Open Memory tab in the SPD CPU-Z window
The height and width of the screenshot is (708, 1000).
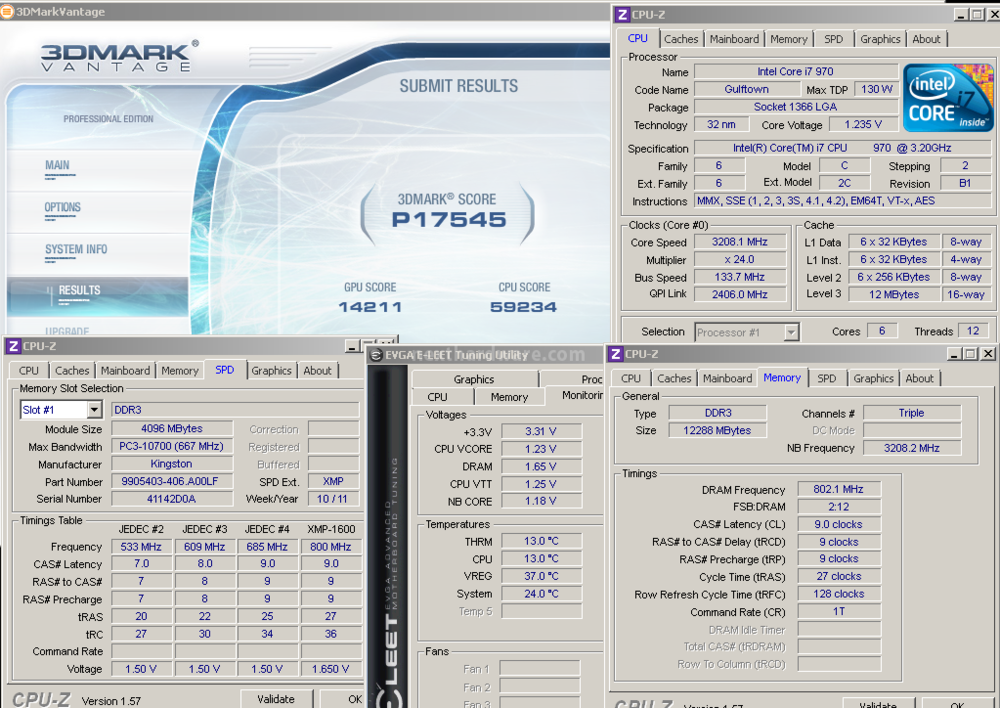pyautogui.click(x=180, y=371)
